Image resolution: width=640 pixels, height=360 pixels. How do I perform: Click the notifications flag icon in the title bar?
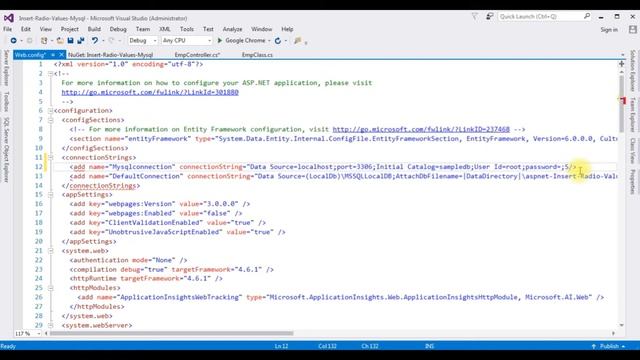click(475, 16)
